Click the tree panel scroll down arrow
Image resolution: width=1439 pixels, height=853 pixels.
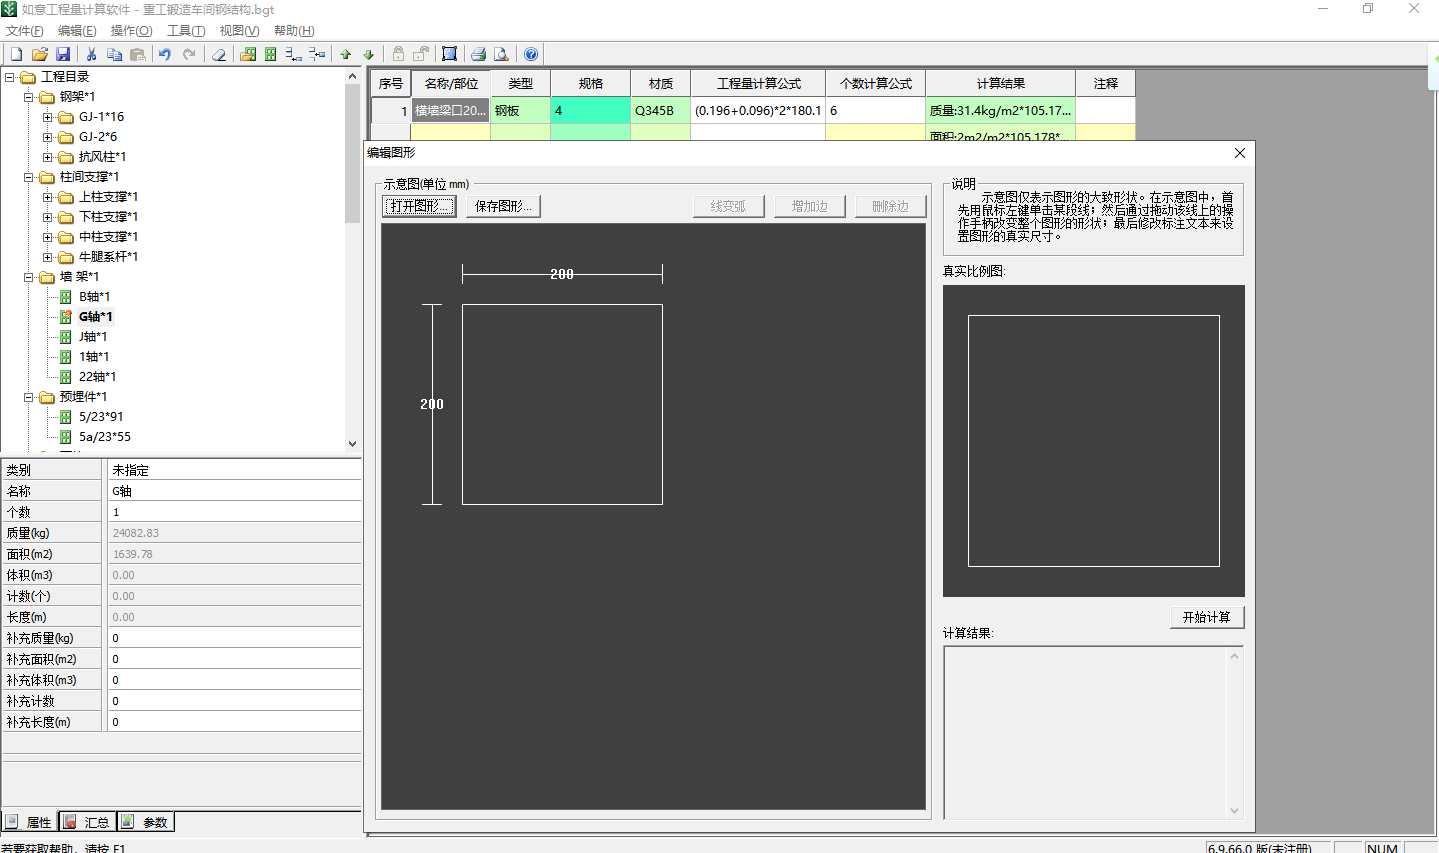click(352, 444)
